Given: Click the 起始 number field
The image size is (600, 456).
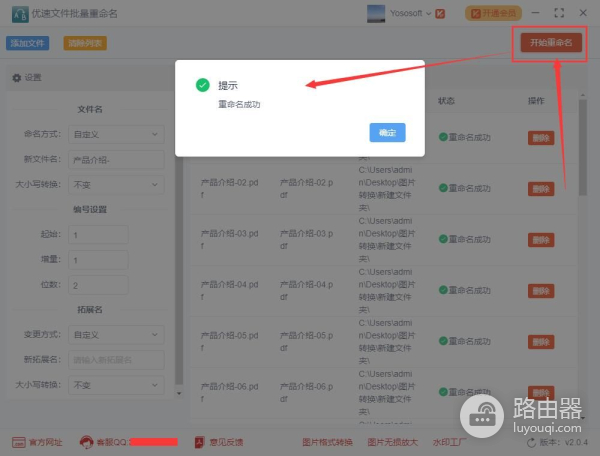Looking at the screenshot, I should tap(98, 235).
